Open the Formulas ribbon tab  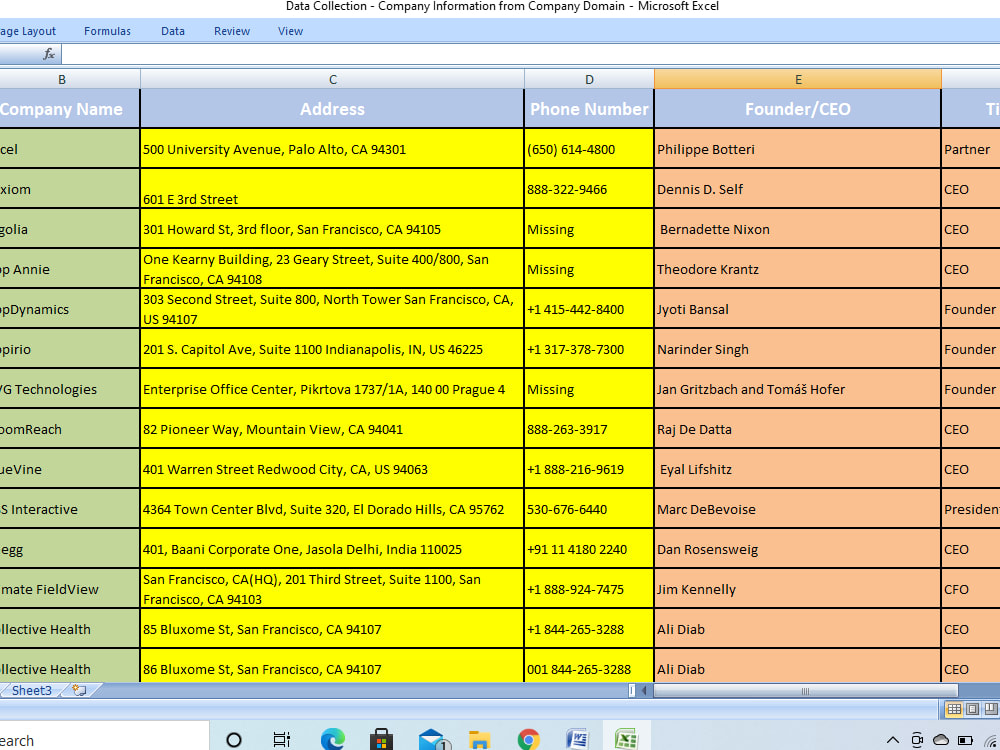click(107, 31)
